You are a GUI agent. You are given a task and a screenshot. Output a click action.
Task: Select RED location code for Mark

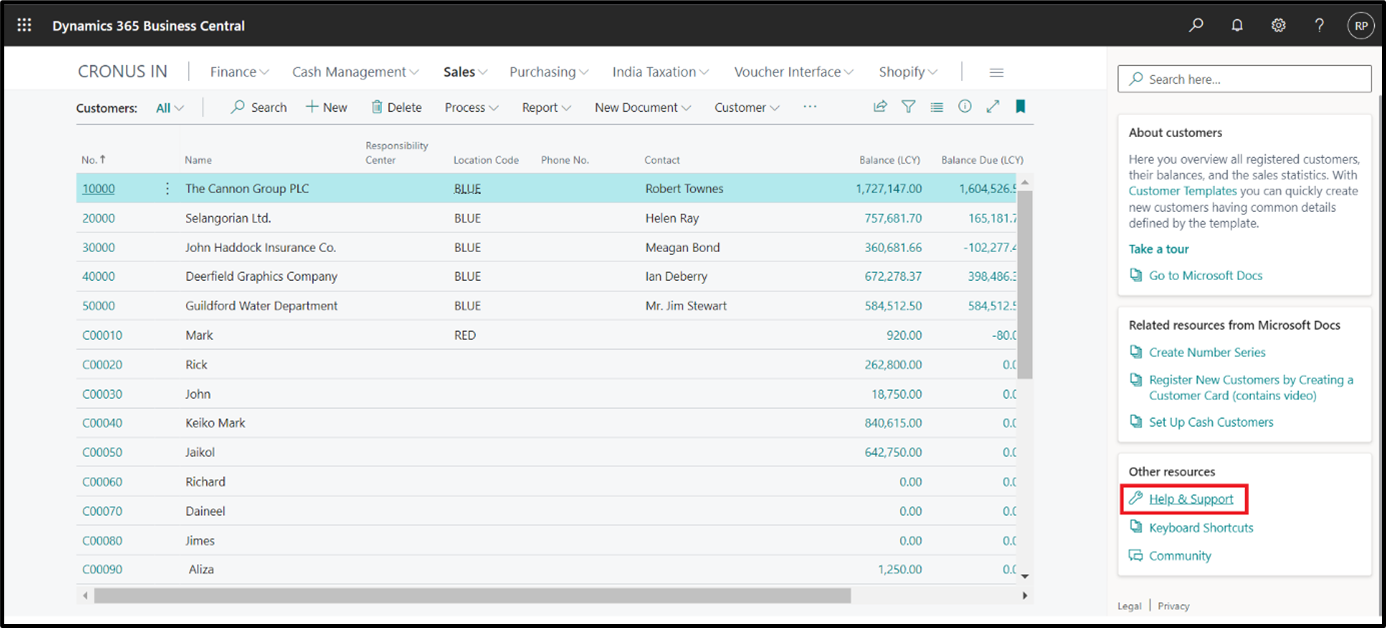coord(465,335)
